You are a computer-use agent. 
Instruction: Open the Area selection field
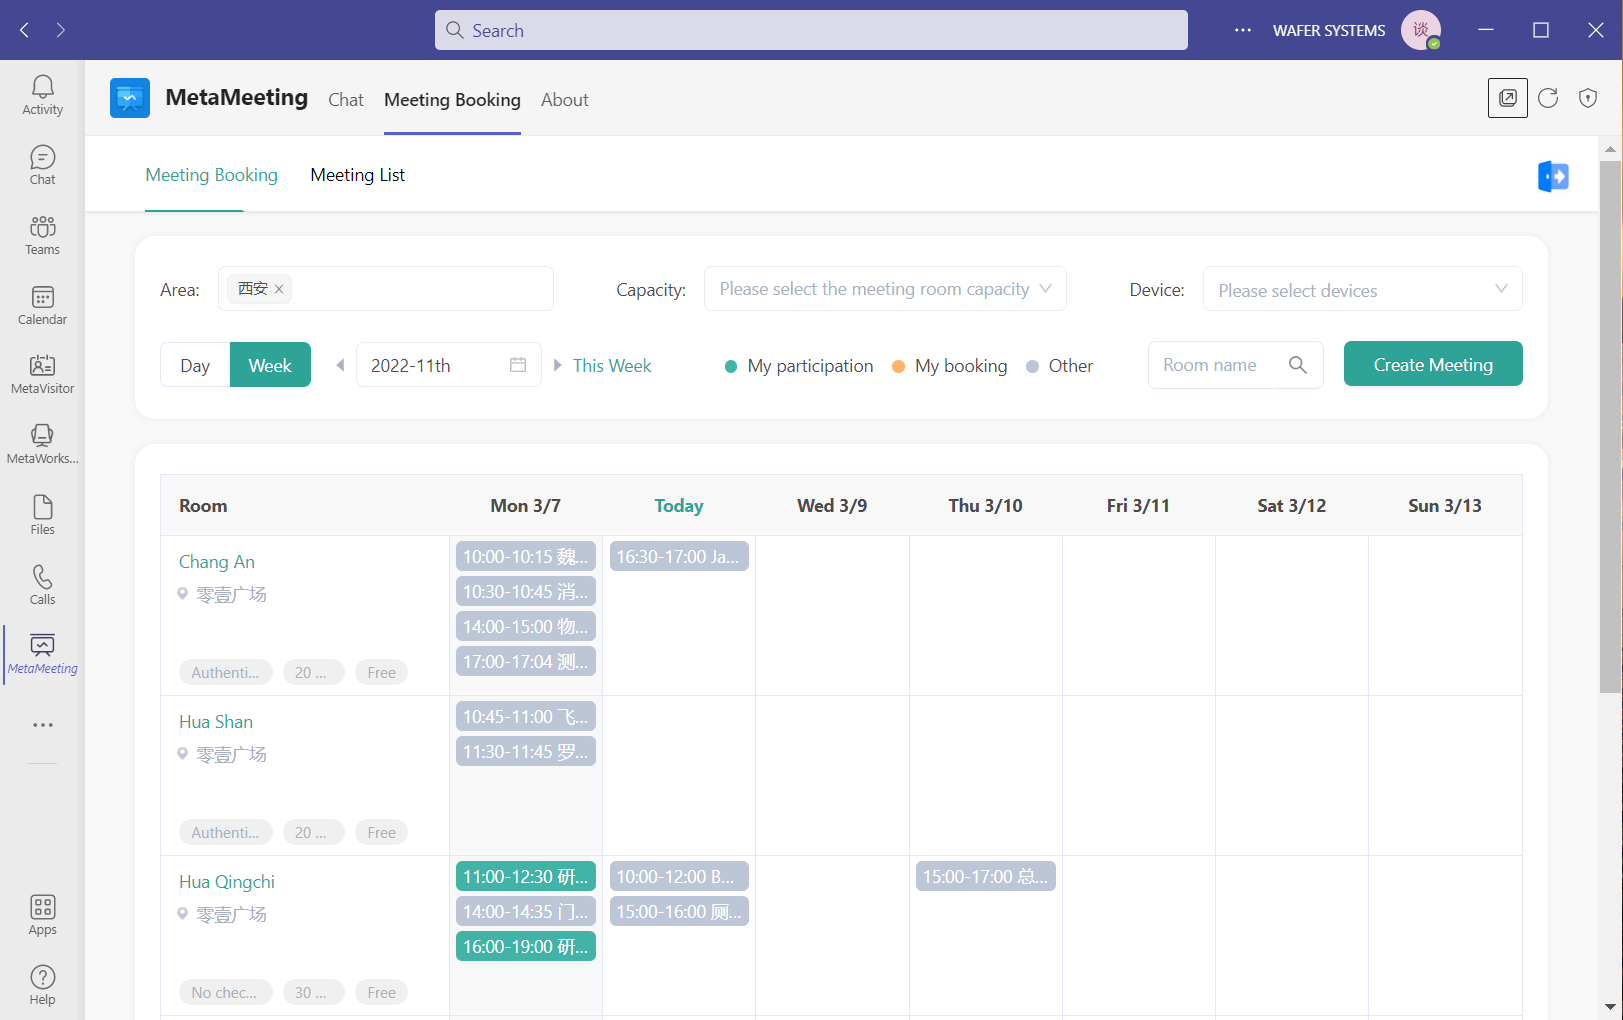tap(386, 289)
